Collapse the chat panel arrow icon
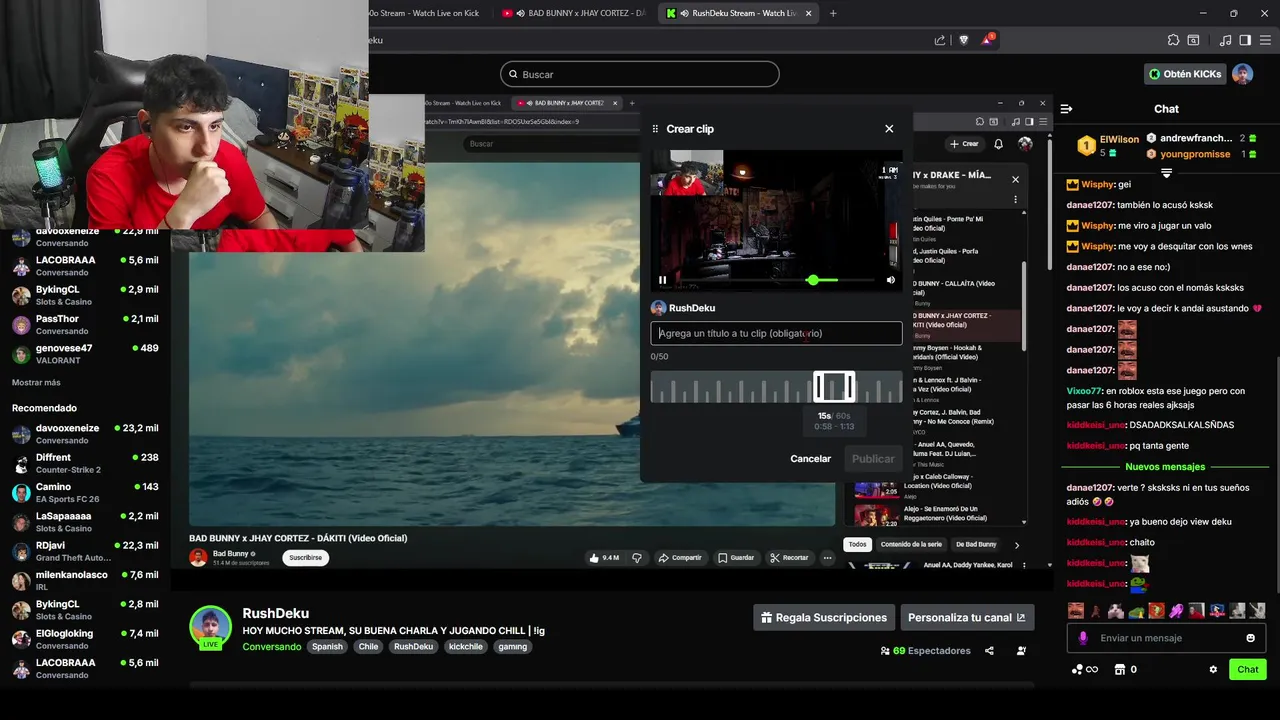 pyautogui.click(x=1067, y=109)
